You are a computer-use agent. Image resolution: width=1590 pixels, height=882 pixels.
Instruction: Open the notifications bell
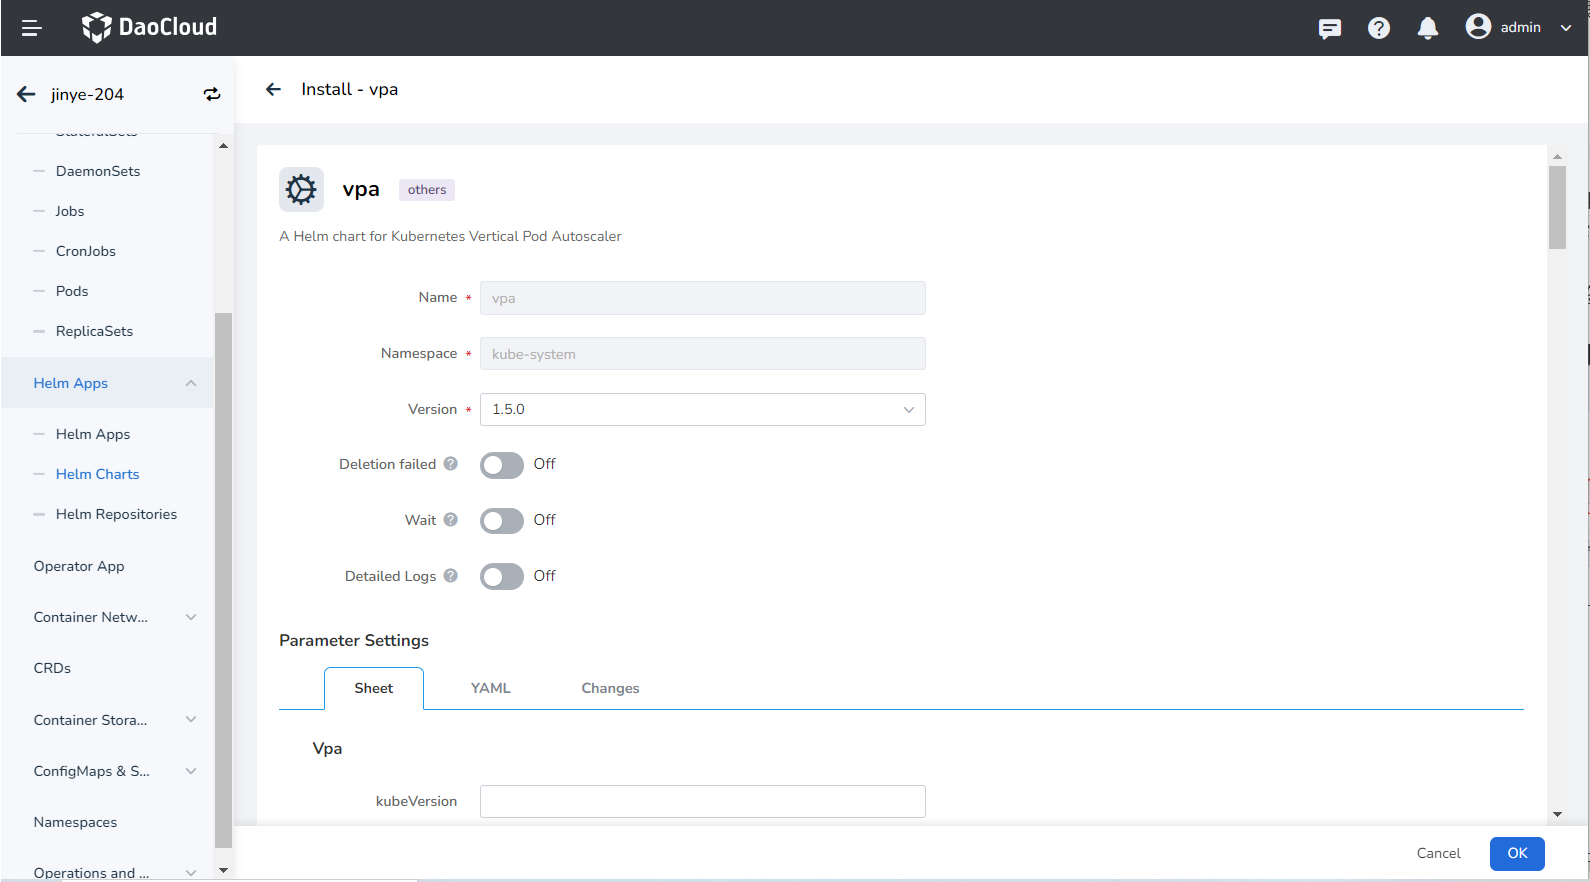click(x=1428, y=28)
